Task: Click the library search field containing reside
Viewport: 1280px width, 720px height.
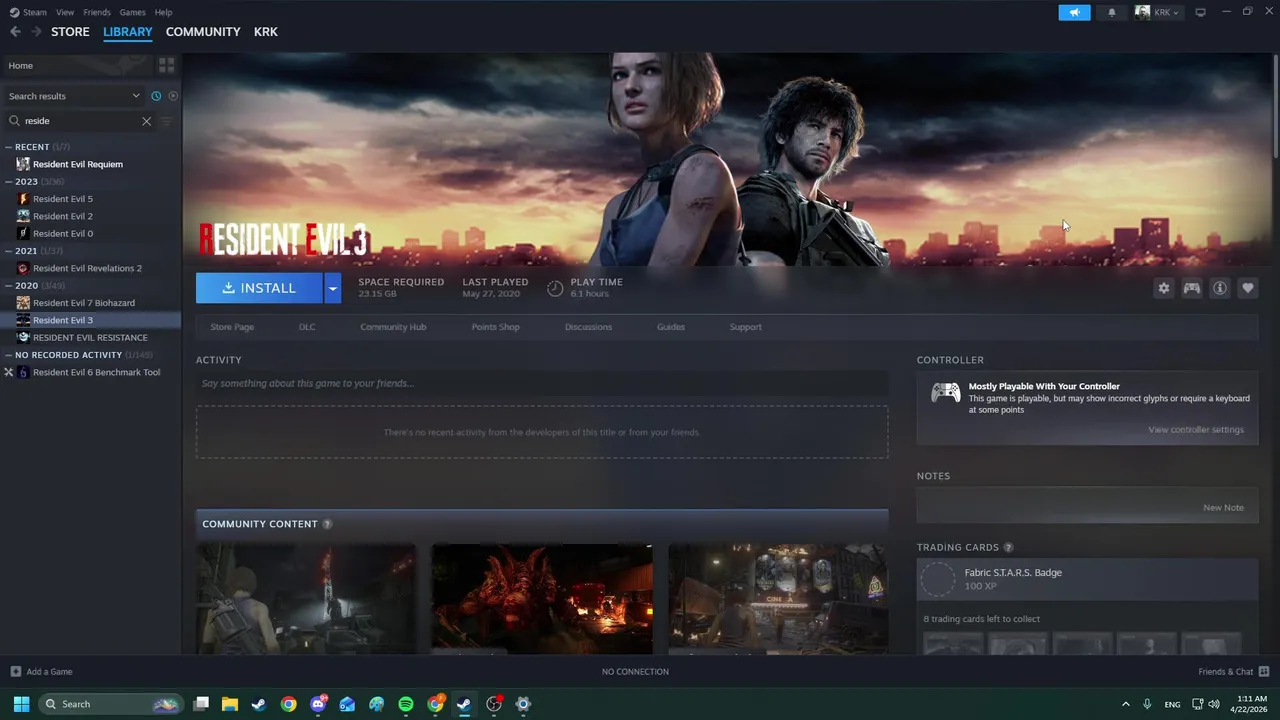Action: (80, 121)
